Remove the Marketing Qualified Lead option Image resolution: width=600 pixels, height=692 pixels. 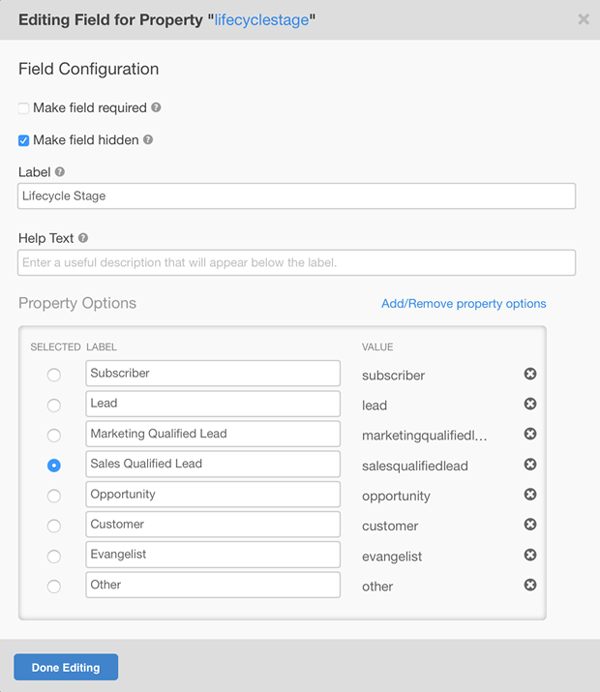pyautogui.click(x=530, y=434)
